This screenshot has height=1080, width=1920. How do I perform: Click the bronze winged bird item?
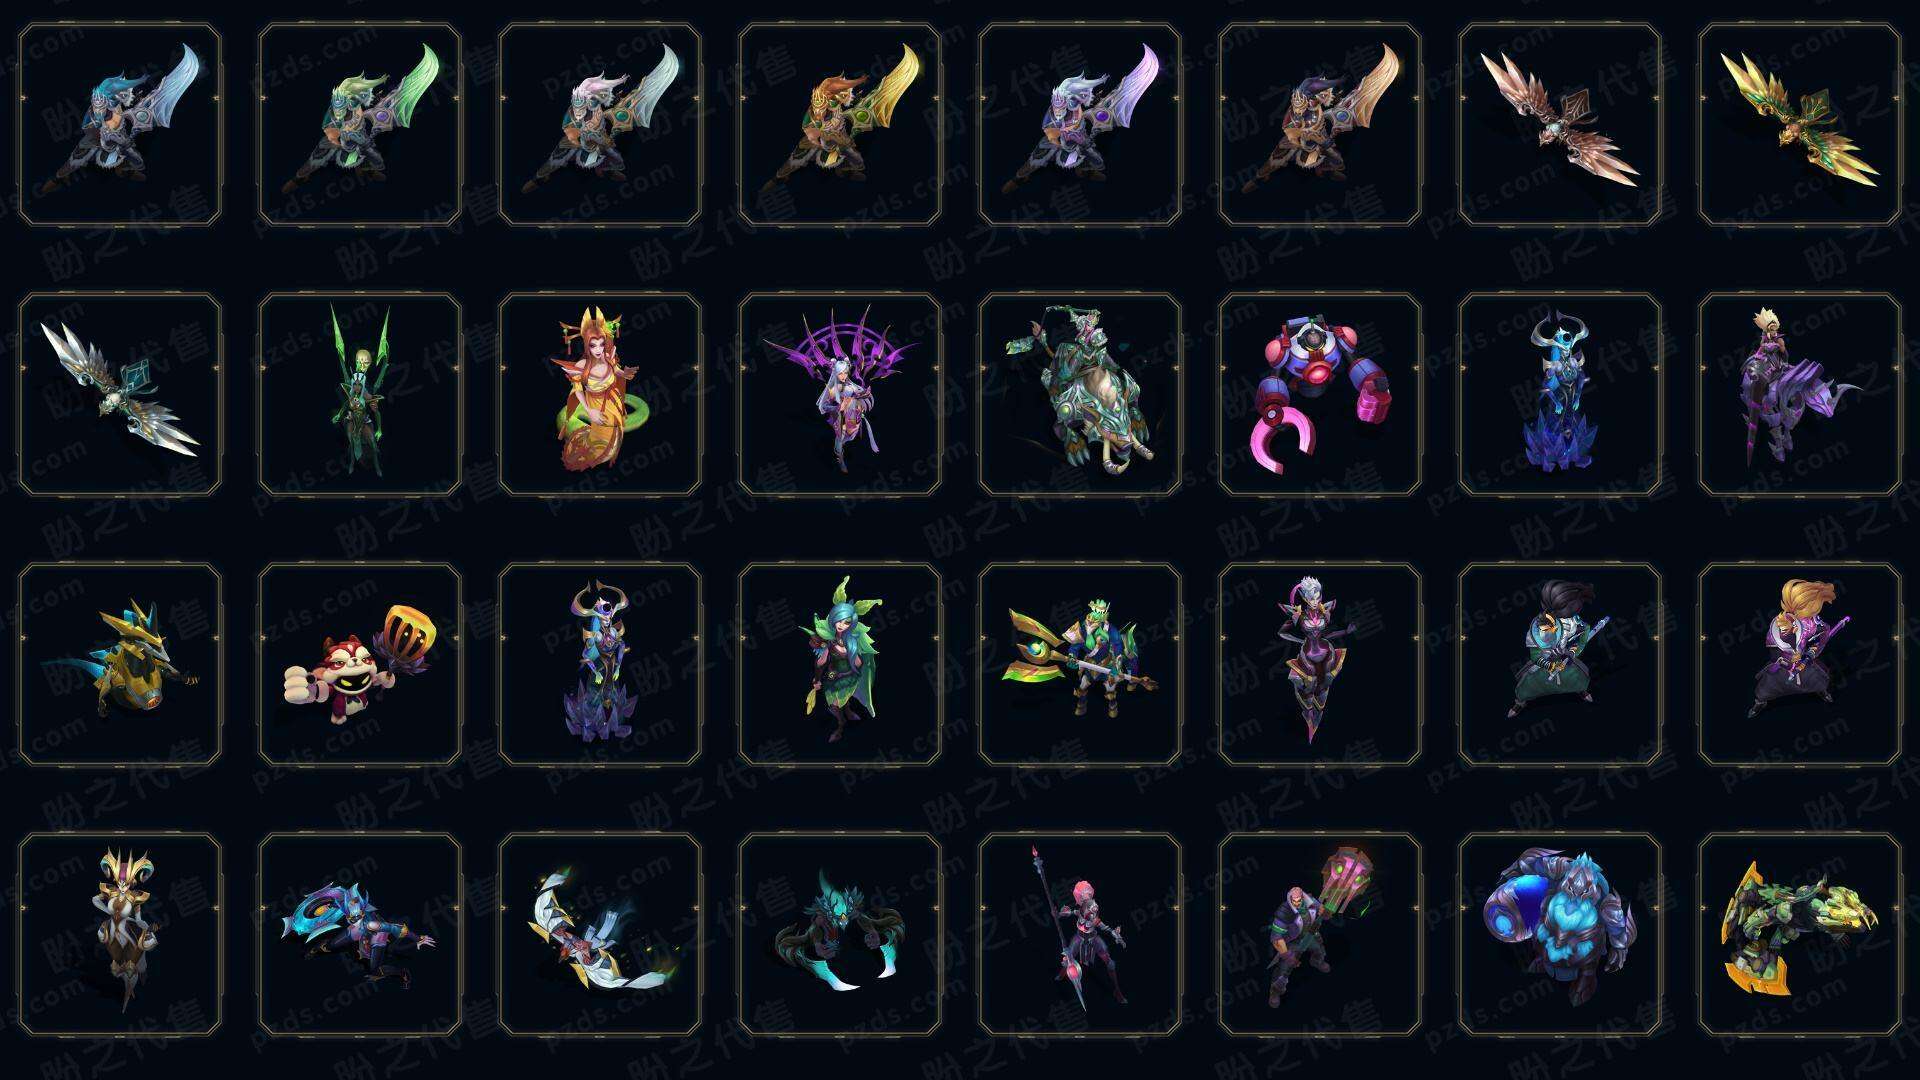tap(1560, 125)
